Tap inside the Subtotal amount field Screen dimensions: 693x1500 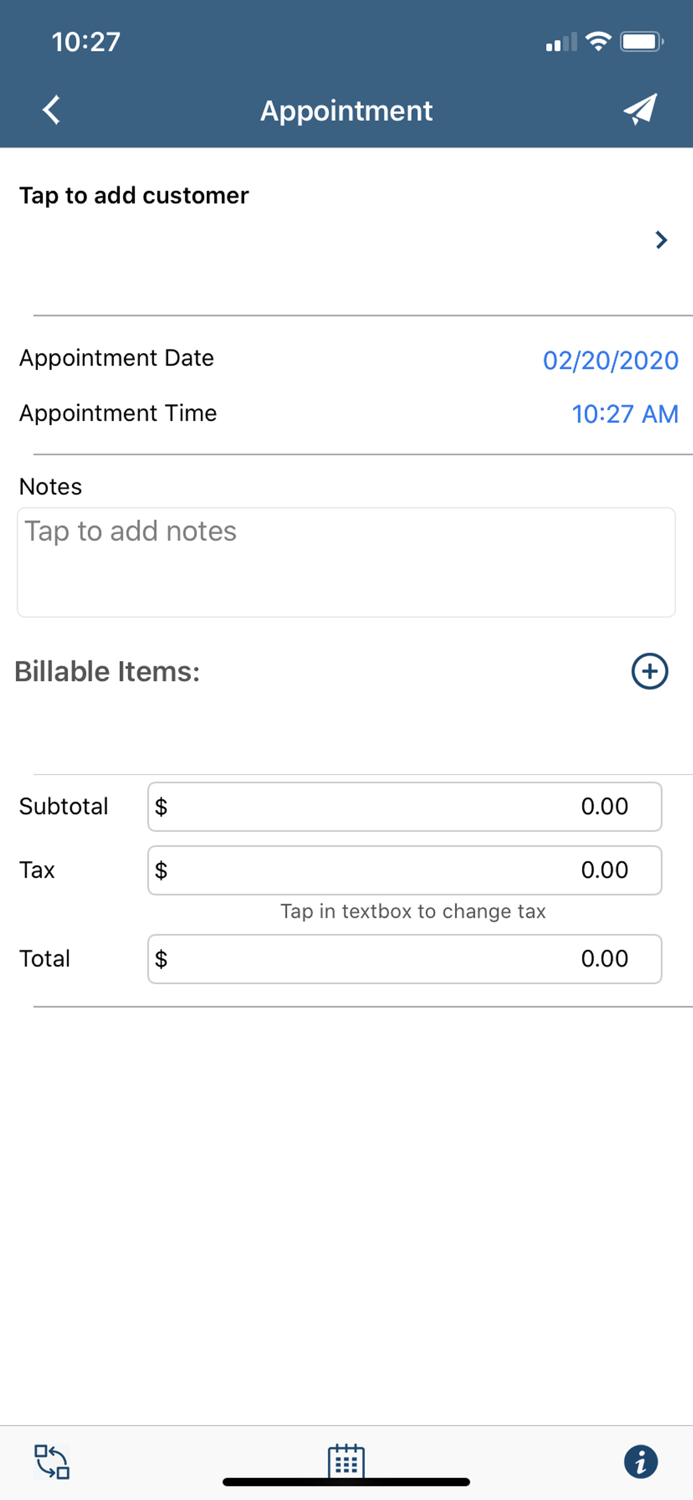pos(404,806)
